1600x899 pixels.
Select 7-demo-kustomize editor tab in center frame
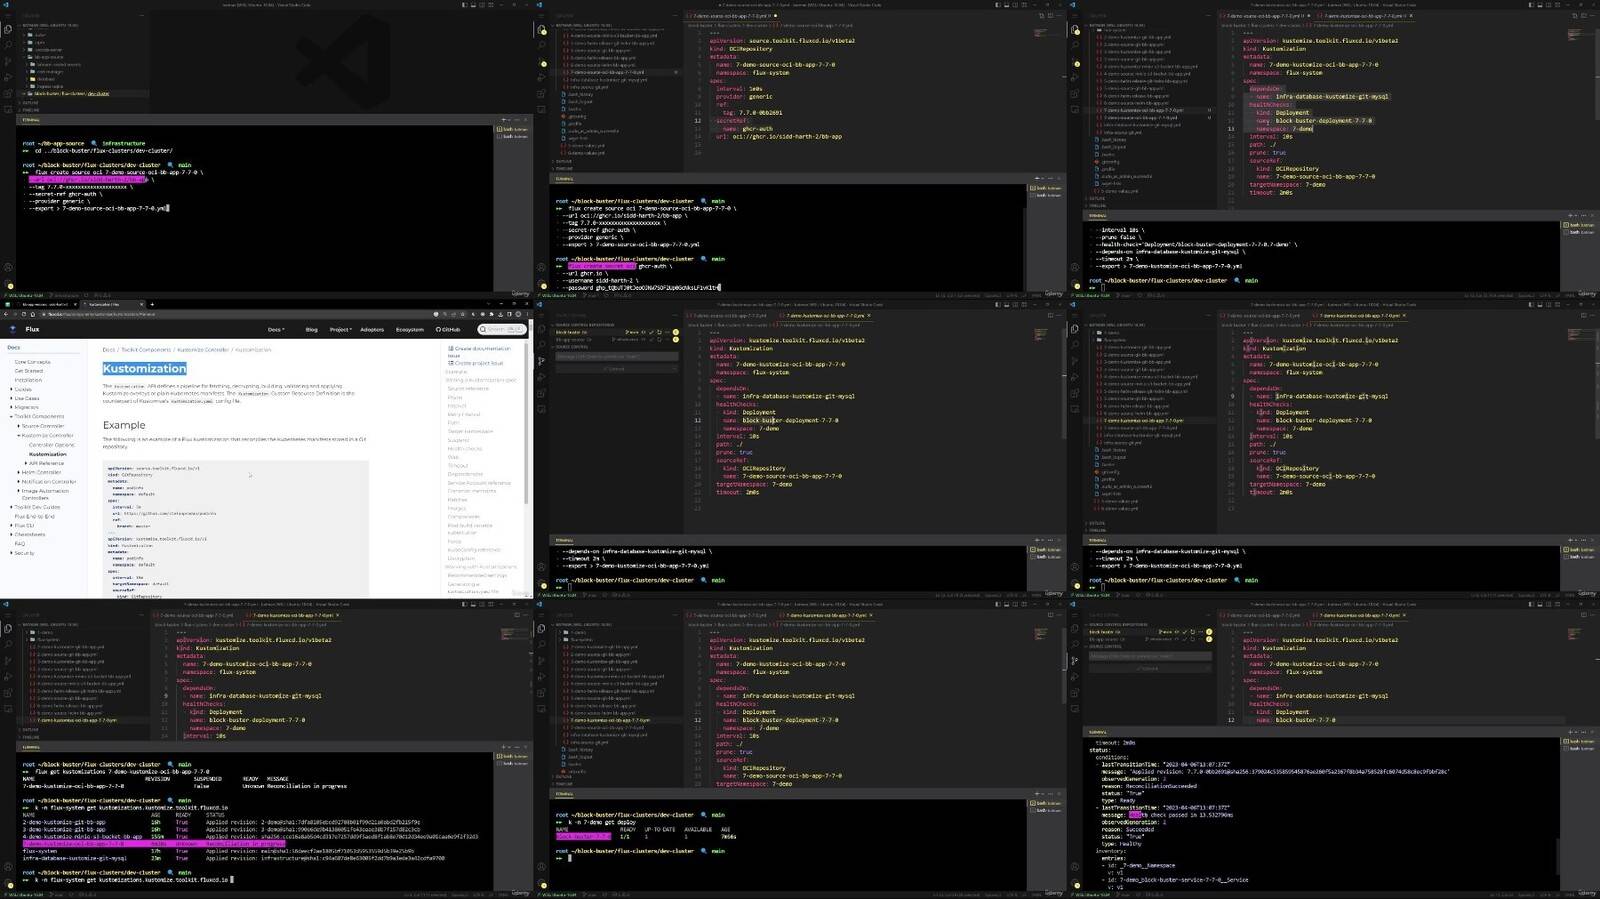824,315
